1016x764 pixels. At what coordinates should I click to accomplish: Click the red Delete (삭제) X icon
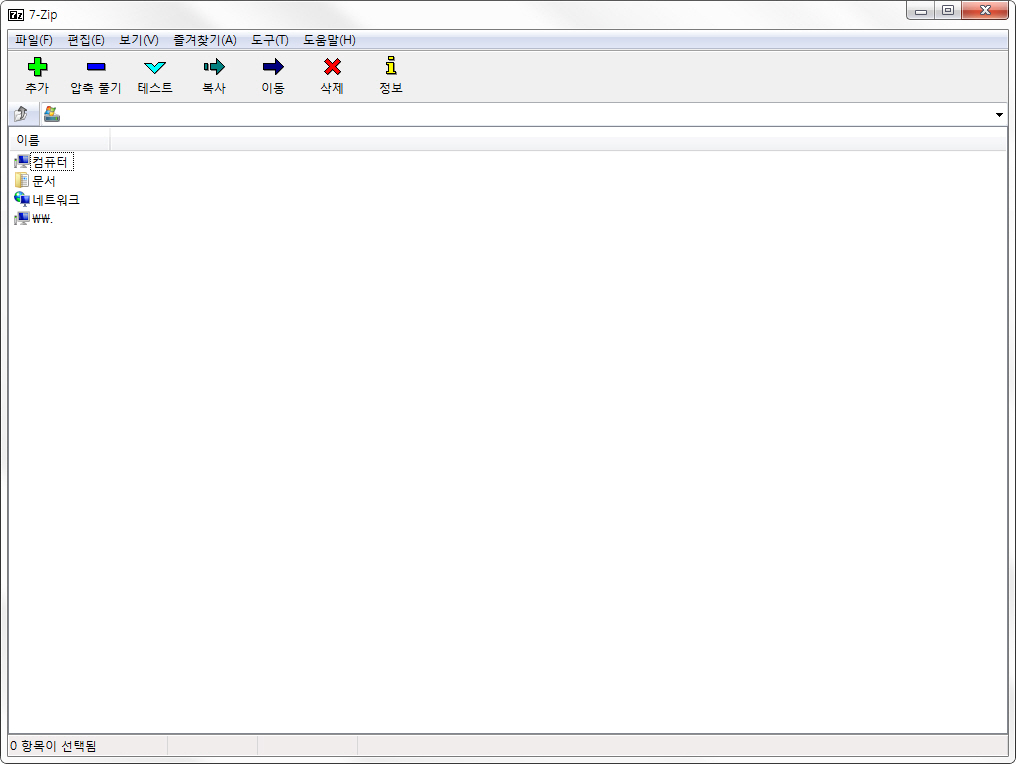pyautogui.click(x=332, y=67)
